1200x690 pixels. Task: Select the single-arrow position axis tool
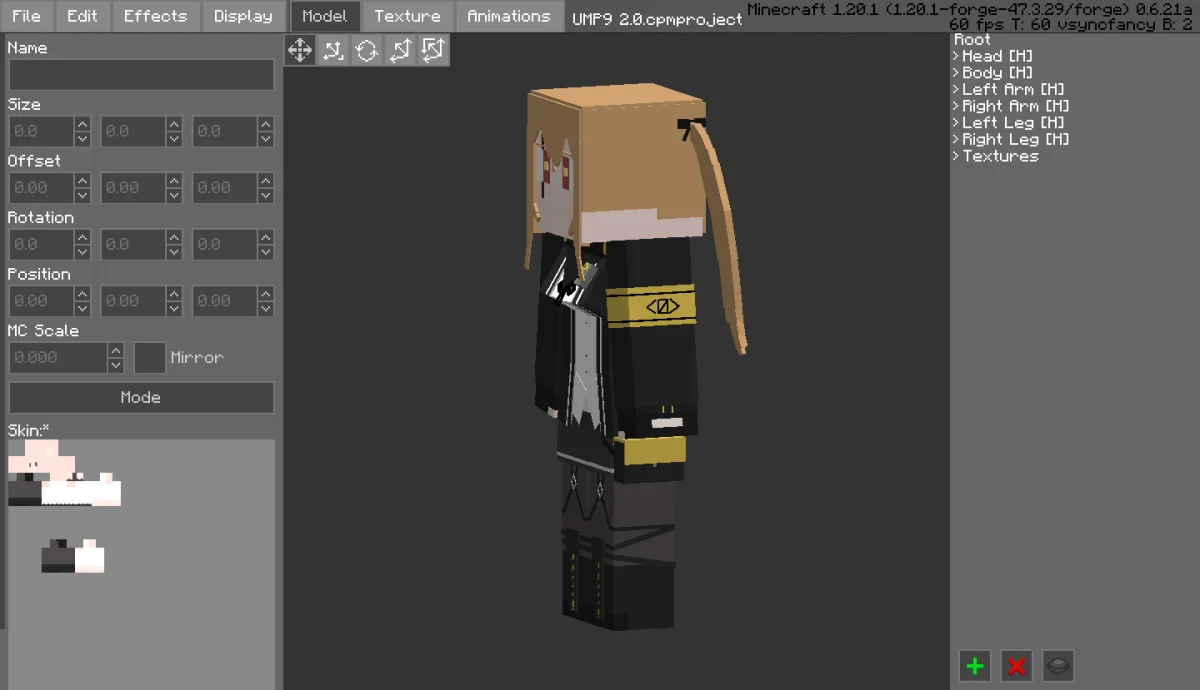[x=400, y=50]
